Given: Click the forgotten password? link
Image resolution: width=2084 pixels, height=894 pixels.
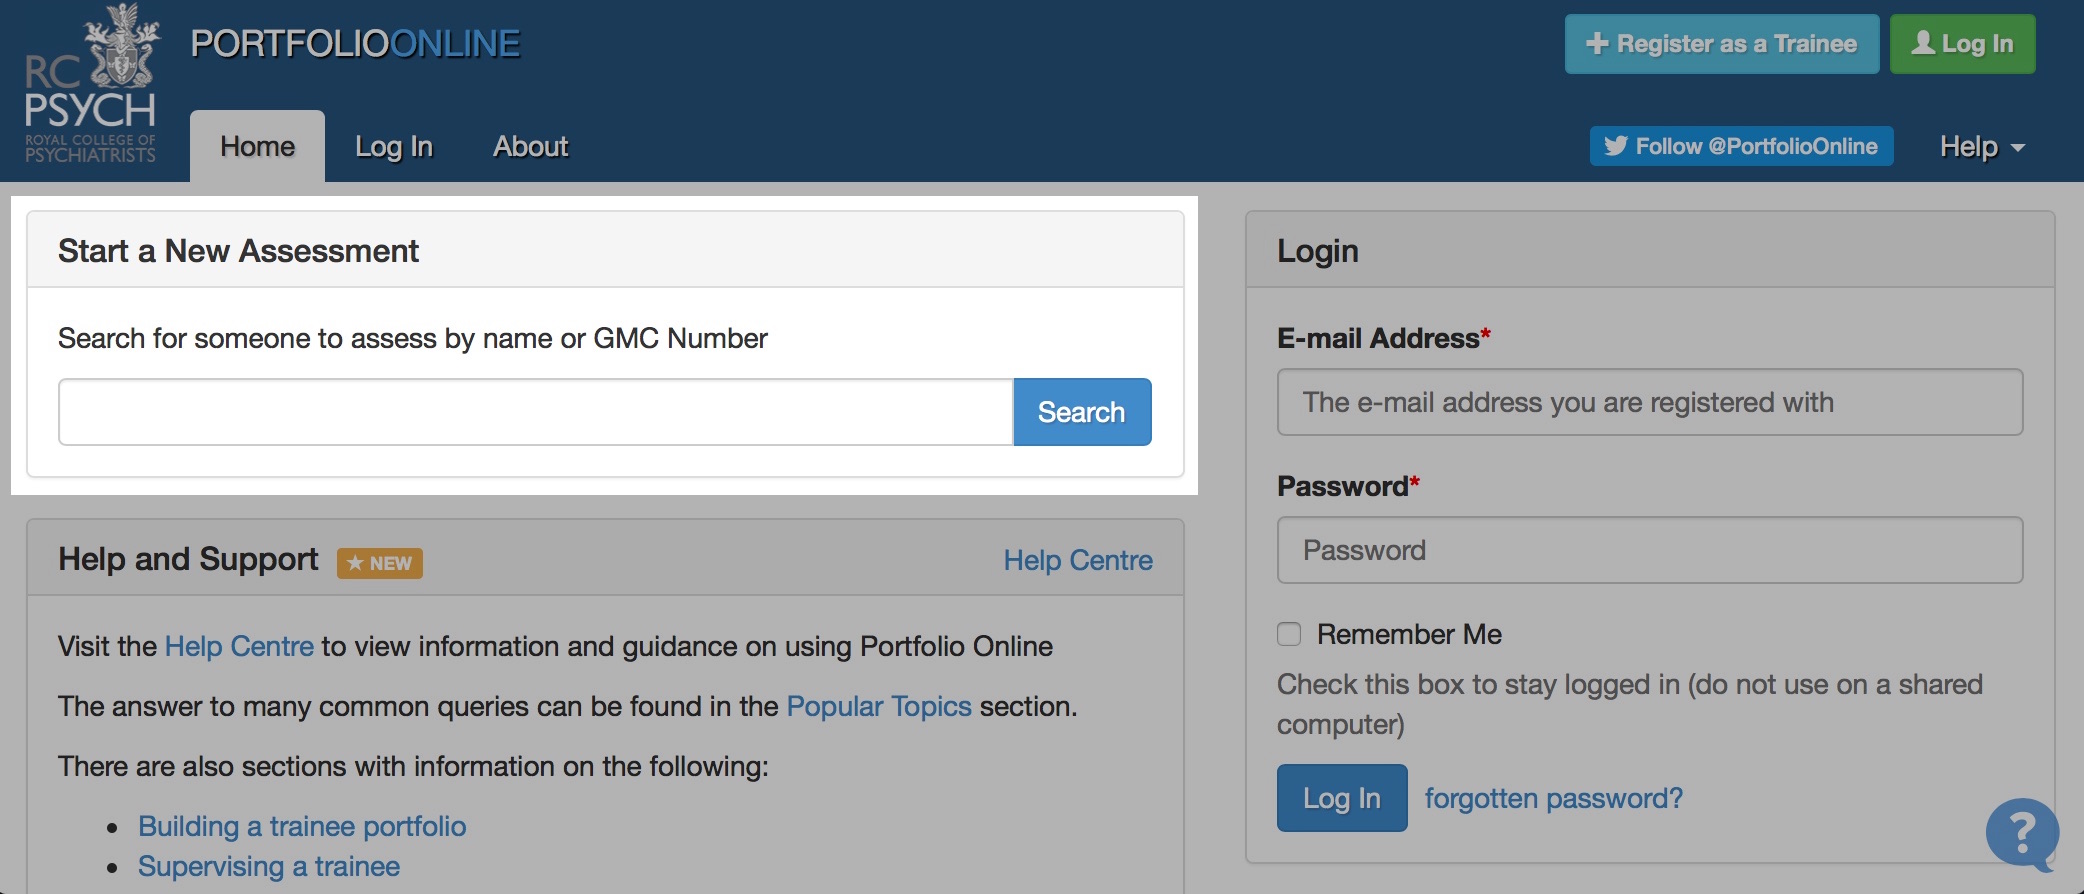Looking at the screenshot, I should (x=1553, y=798).
